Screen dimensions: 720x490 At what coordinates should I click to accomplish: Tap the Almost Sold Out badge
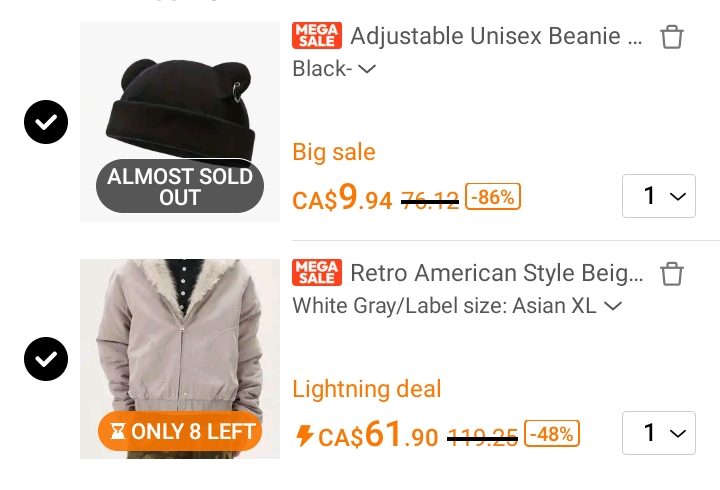coord(180,186)
